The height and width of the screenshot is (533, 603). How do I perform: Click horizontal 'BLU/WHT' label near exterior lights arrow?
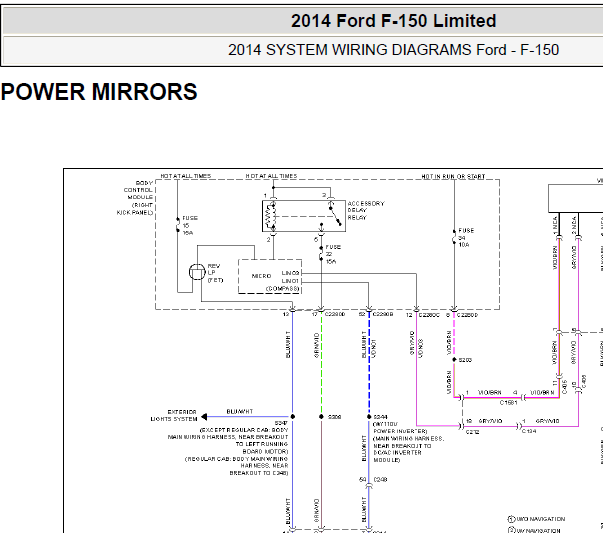[240, 411]
